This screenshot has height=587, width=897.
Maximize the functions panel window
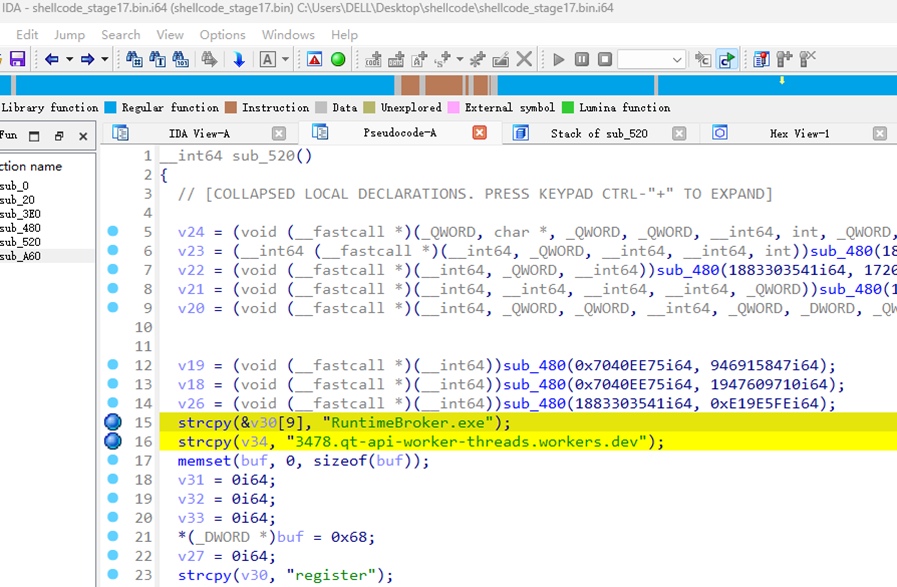[x=34, y=136]
